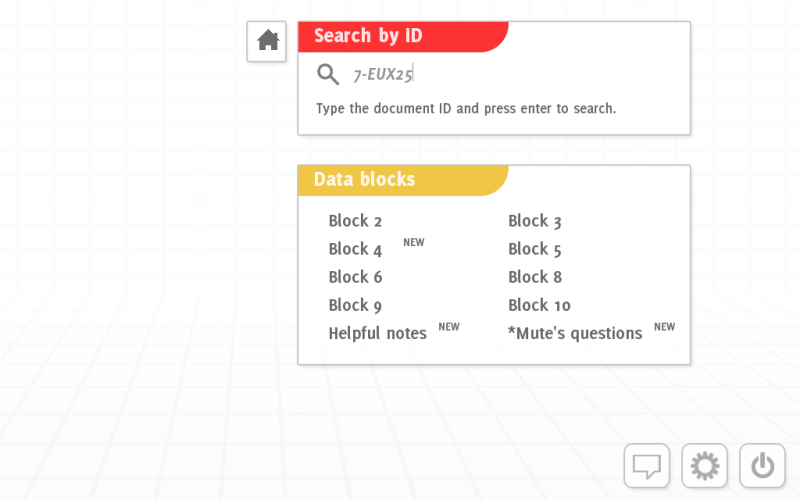Viewport: 800px width, 500px height.
Task: Open *Mute's questions block
Action: tap(575, 333)
